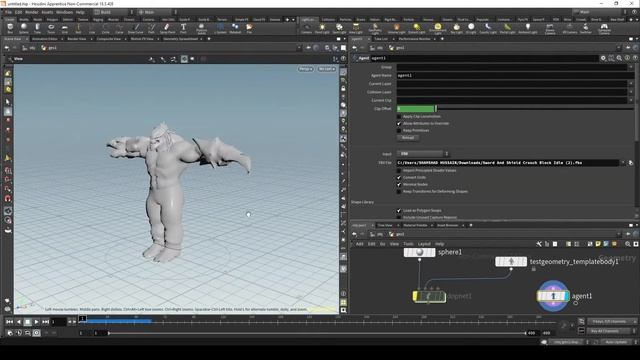Add a Spot Light from shelf

(339, 29)
